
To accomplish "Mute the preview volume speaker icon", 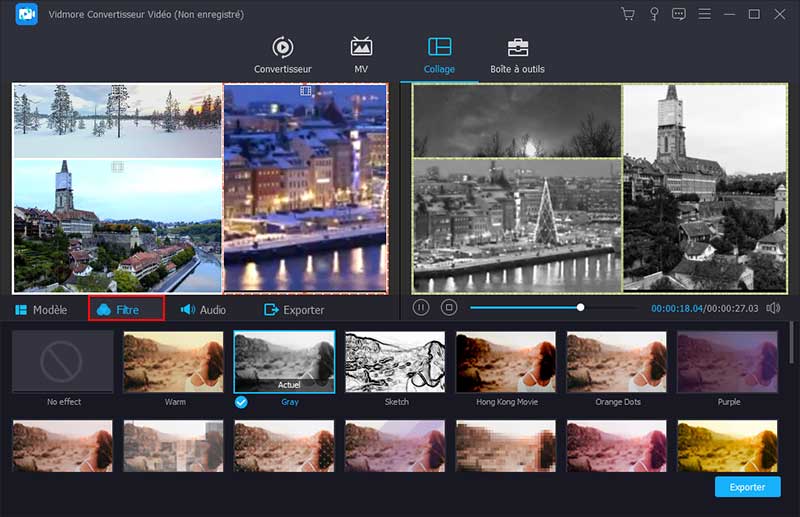I will coord(773,308).
